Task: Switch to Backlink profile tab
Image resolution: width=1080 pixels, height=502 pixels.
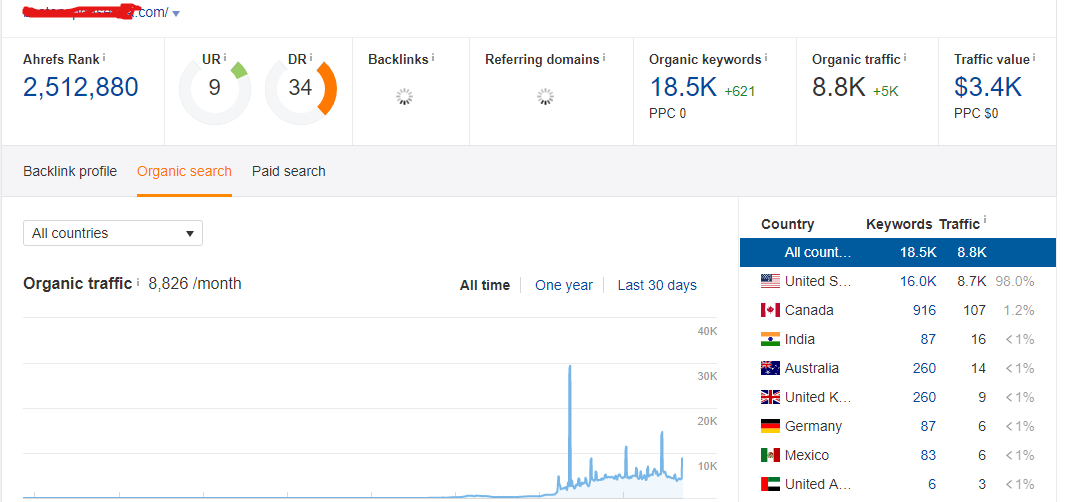Action: pyautogui.click(x=70, y=171)
